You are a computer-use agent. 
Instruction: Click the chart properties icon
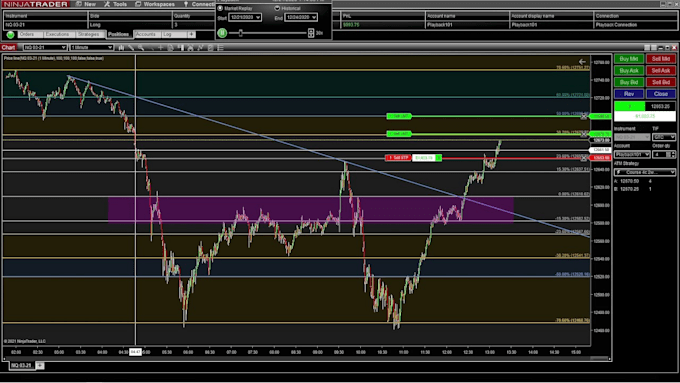click(x=210, y=48)
